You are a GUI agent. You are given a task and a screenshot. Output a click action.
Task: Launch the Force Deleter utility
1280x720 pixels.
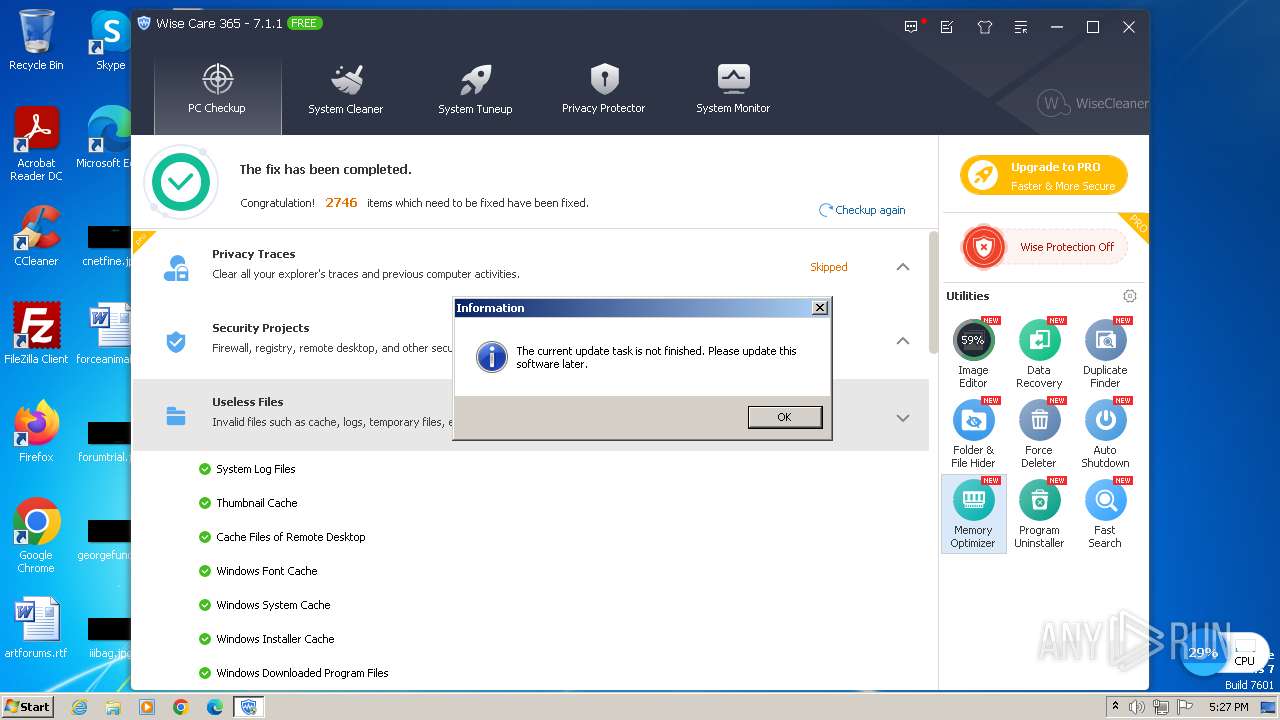pos(1039,435)
